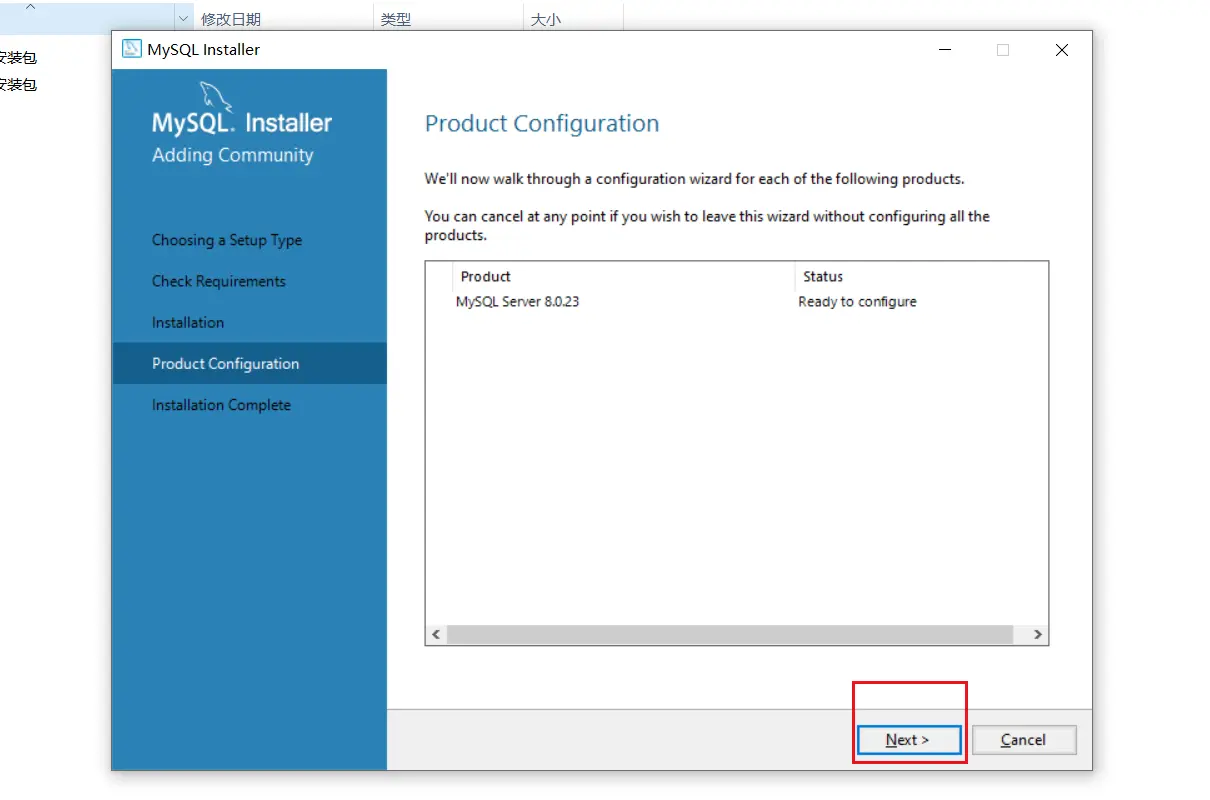Select the Check Requirements step
The height and width of the screenshot is (800, 1210).
219,281
